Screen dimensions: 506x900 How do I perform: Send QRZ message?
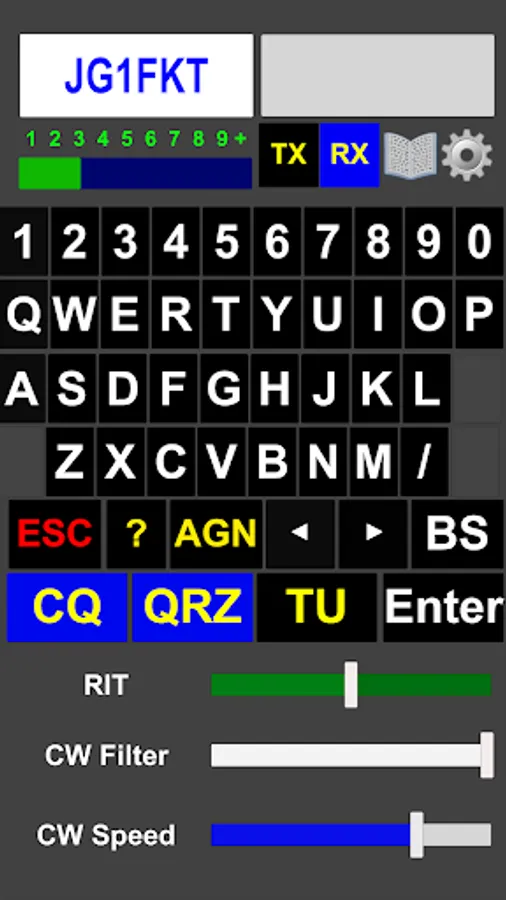192,607
